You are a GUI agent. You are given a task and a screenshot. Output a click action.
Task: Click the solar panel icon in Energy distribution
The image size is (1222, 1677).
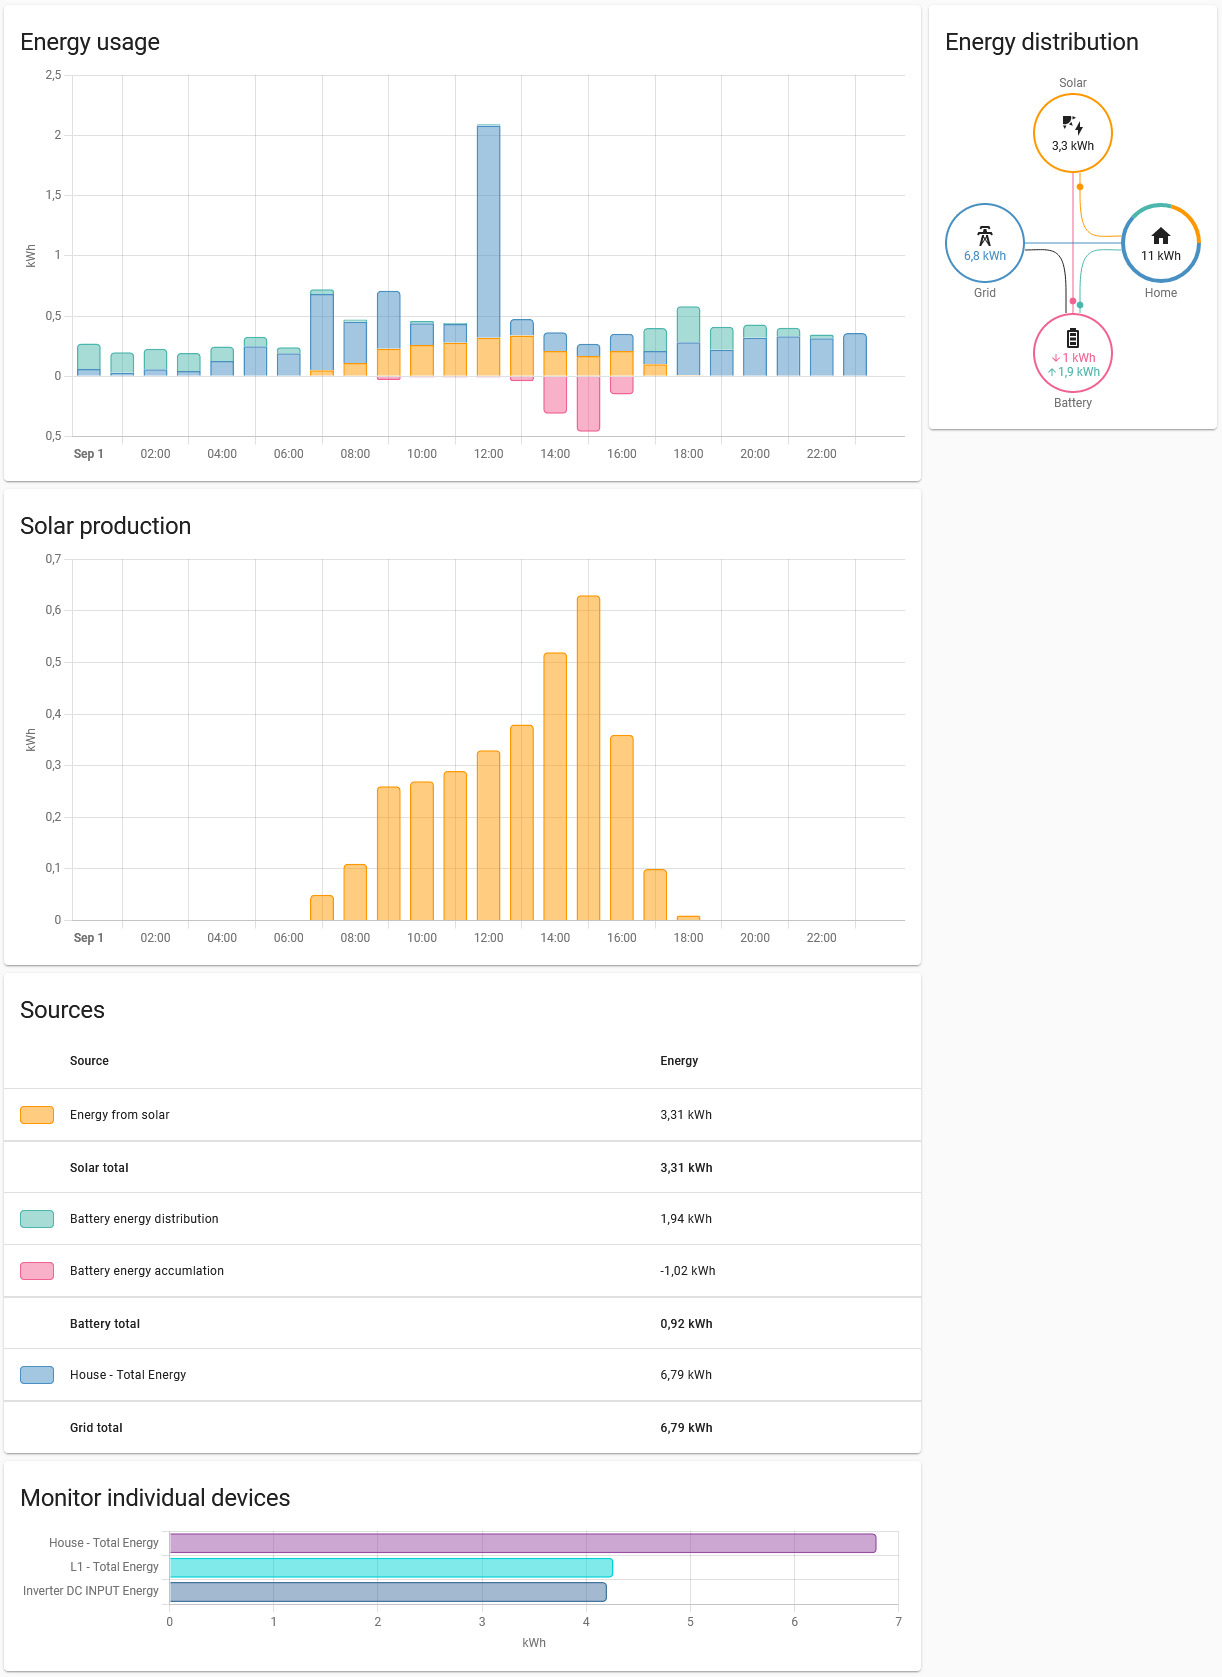(x=1073, y=126)
